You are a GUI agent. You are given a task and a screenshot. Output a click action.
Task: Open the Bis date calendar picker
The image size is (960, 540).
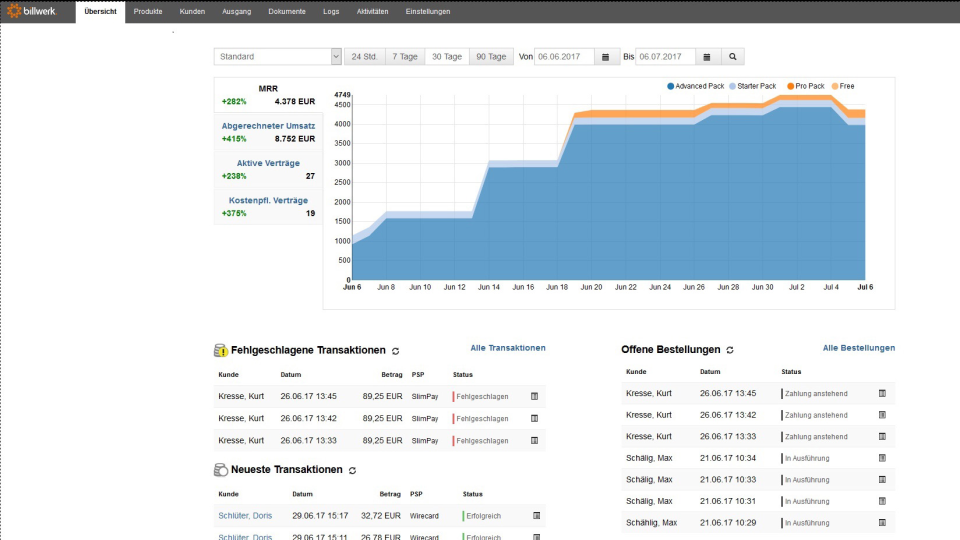(x=707, y=57)
